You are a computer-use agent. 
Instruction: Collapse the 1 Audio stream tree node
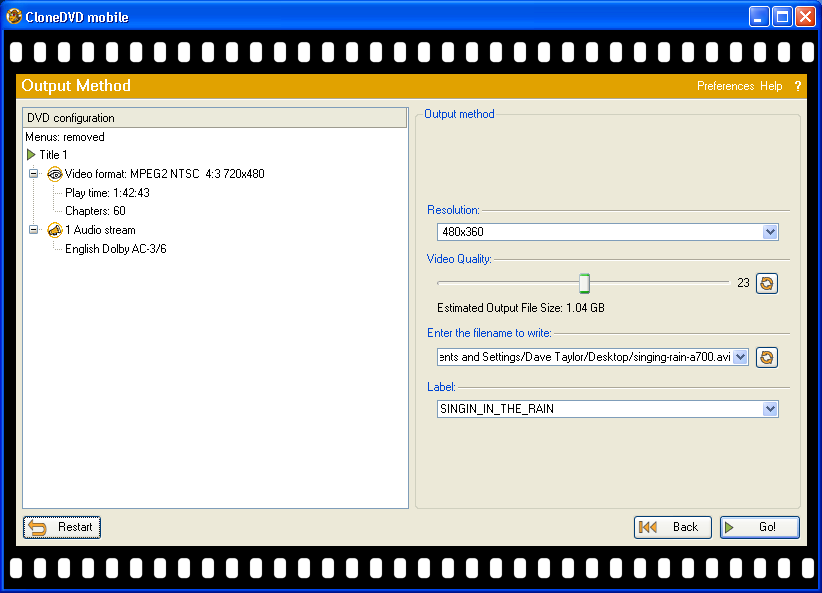[33, 230]
